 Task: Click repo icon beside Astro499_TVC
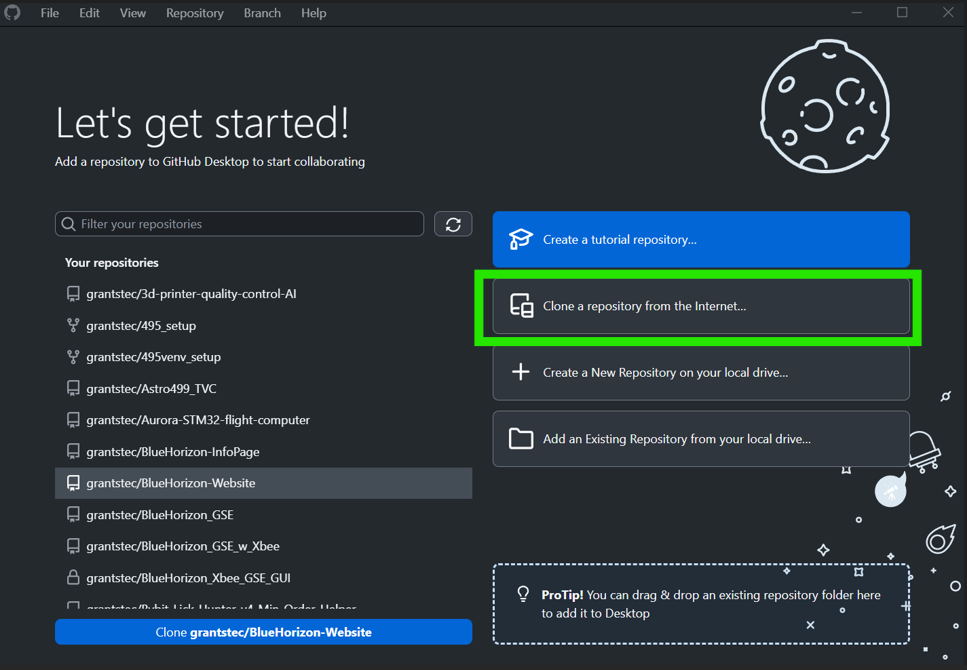point(73,389)
